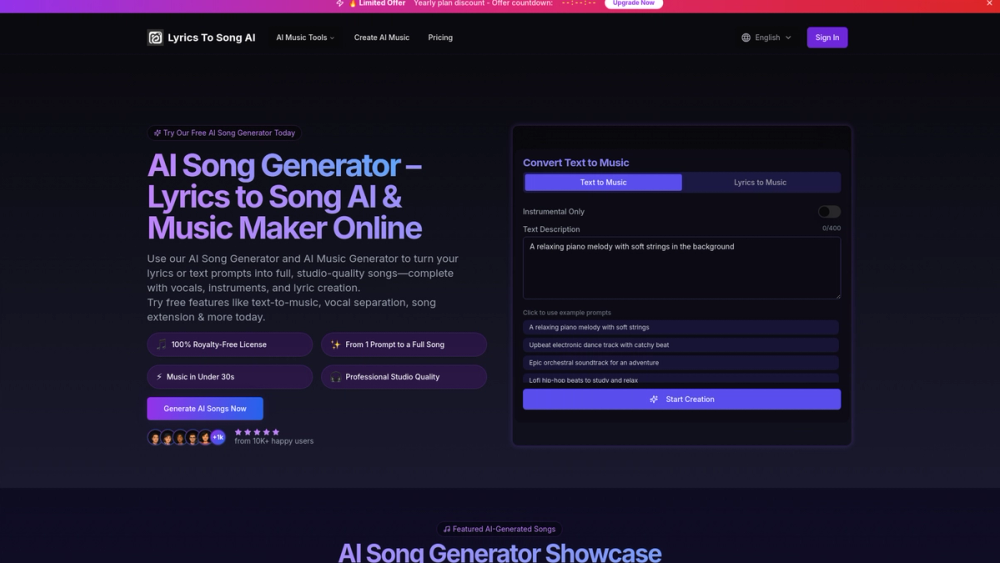The image size is (1000, 563).
Task: Click the Featured AI-Generated Songs tag
Action: [x=499, y=529]
